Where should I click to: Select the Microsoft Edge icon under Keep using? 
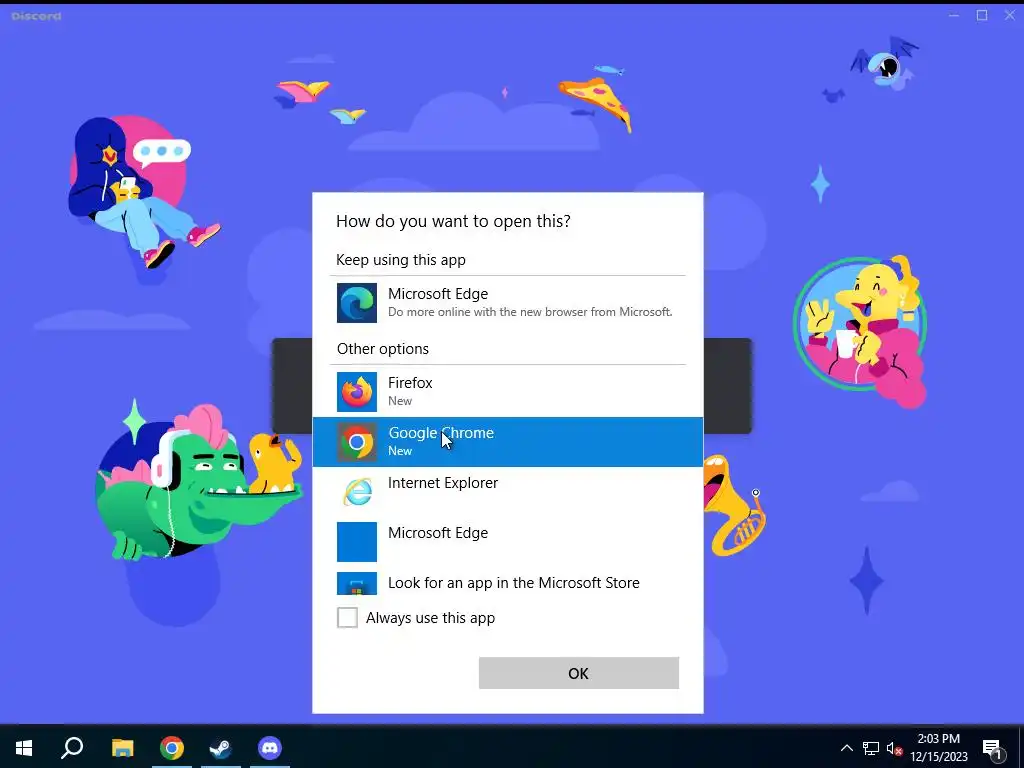tap(357, 303)
